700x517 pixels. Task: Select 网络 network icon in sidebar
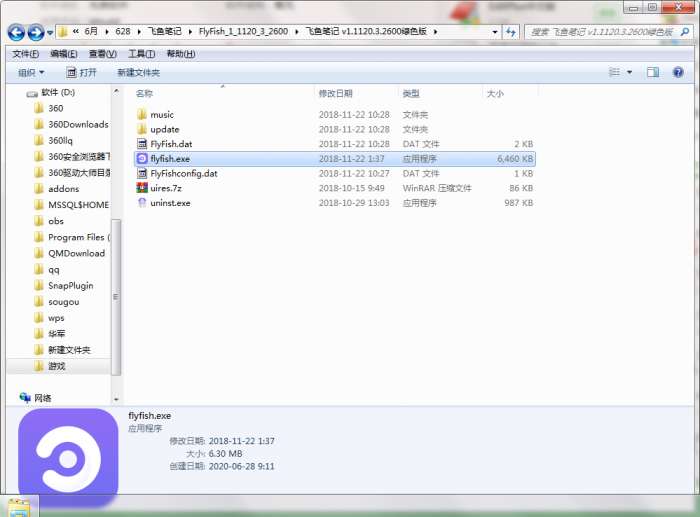point(25,397)
